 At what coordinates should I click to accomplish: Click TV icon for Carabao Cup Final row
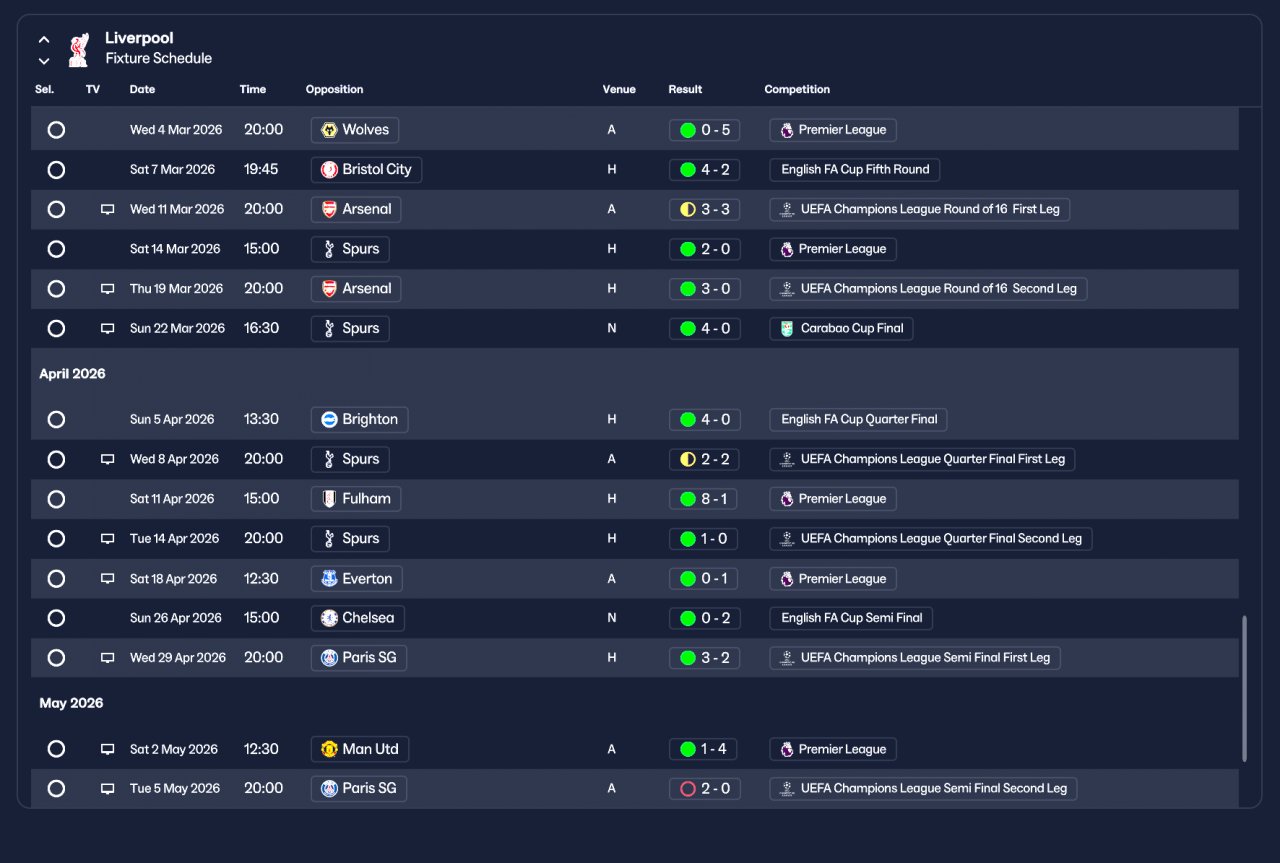(x=107, y=329)
